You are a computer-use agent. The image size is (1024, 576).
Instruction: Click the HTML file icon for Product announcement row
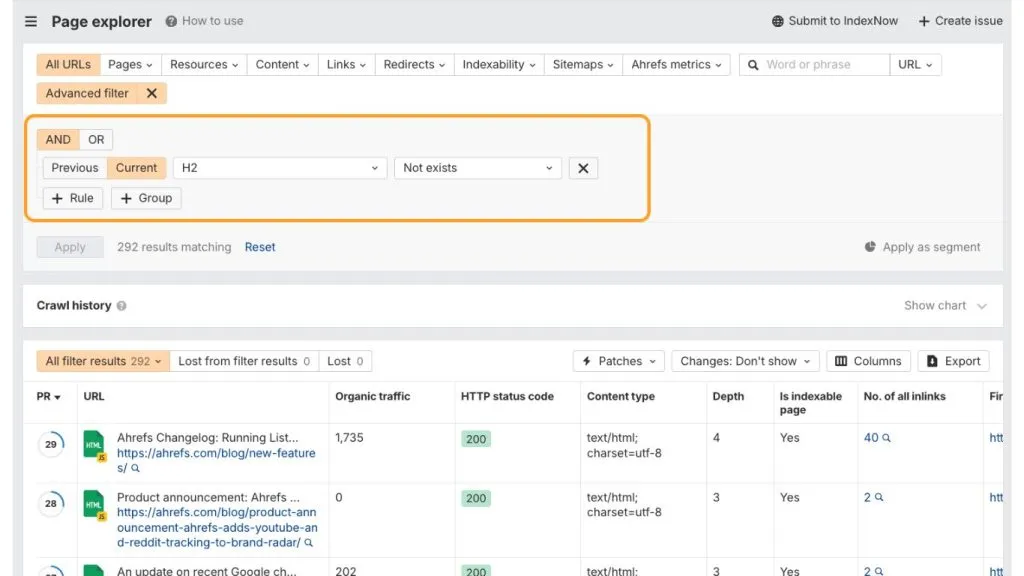coord(94,505)
